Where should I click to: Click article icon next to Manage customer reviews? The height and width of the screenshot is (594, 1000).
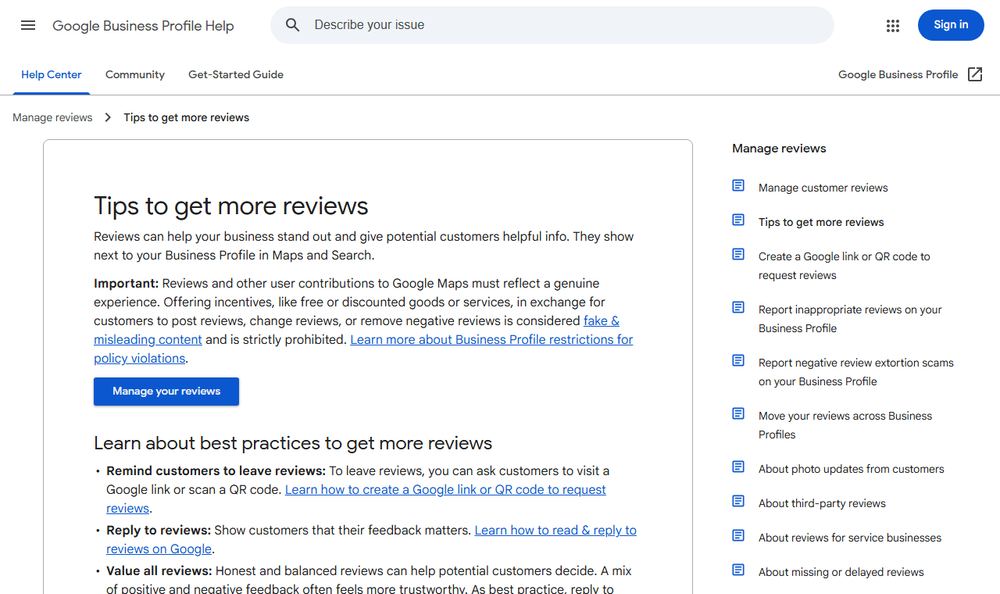(x=738, y=186)
